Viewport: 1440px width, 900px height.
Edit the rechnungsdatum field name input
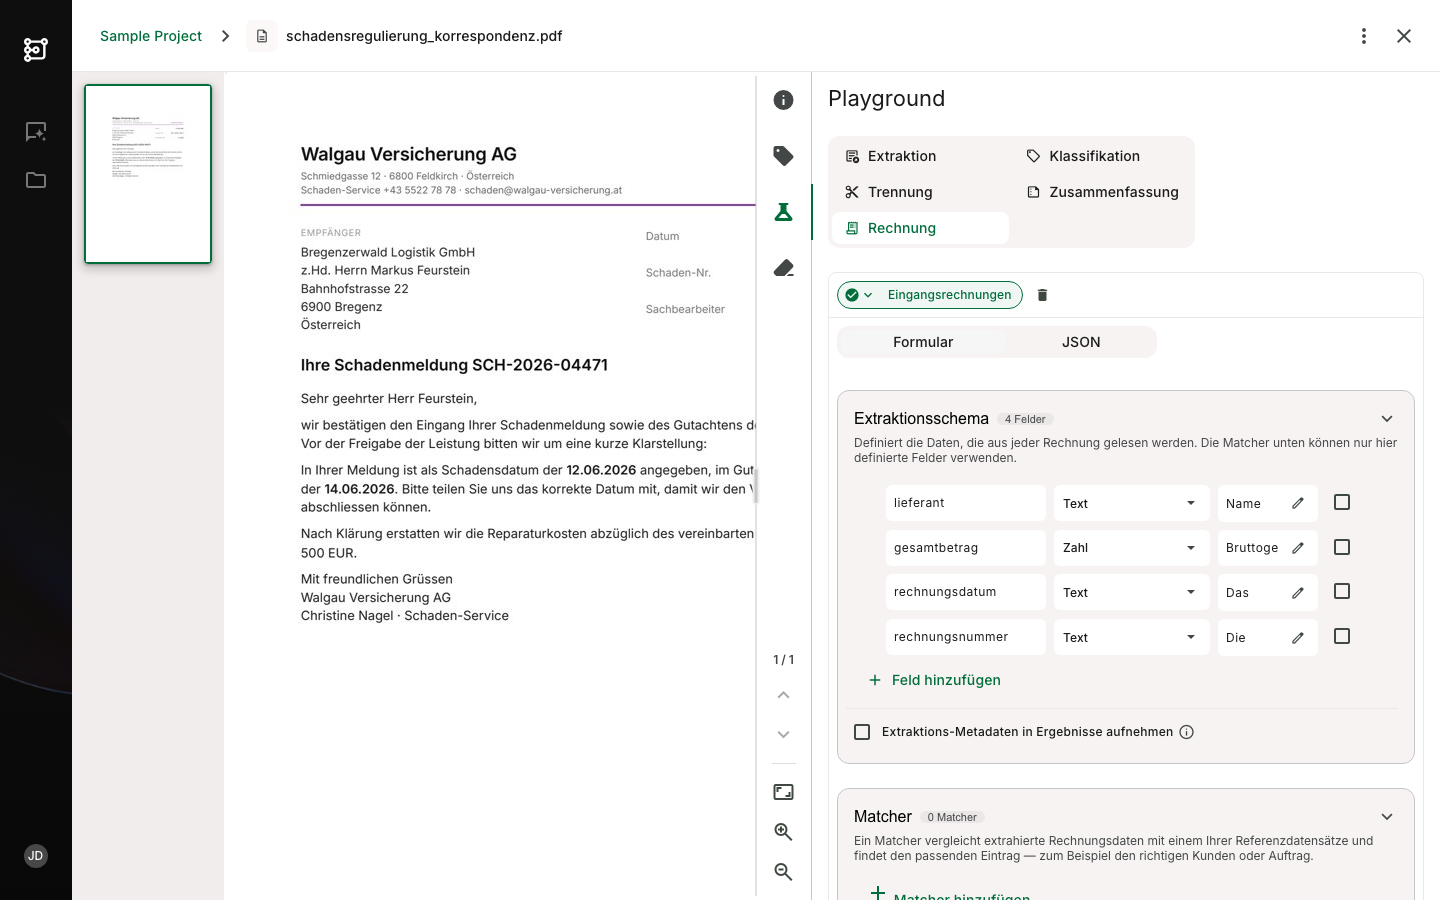click(x=966, y=592)
